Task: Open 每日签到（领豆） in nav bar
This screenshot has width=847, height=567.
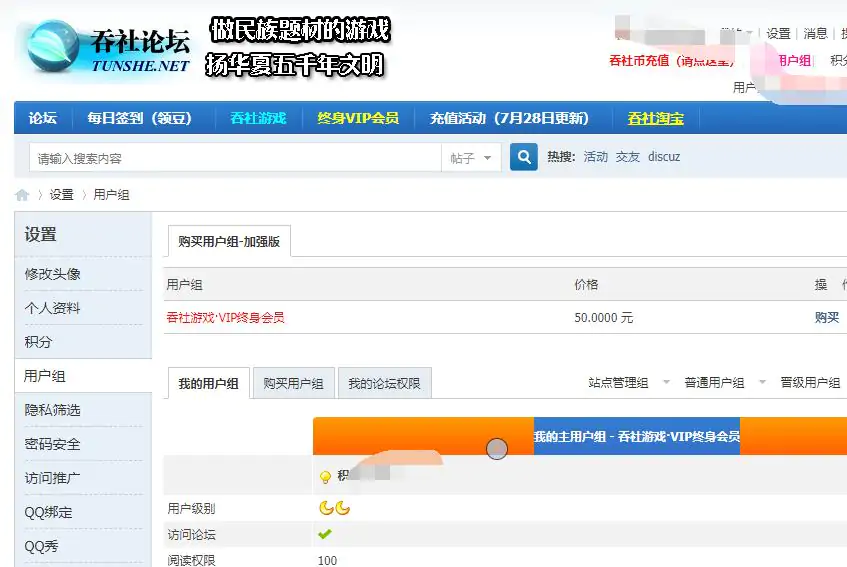Action: (140, 118)
